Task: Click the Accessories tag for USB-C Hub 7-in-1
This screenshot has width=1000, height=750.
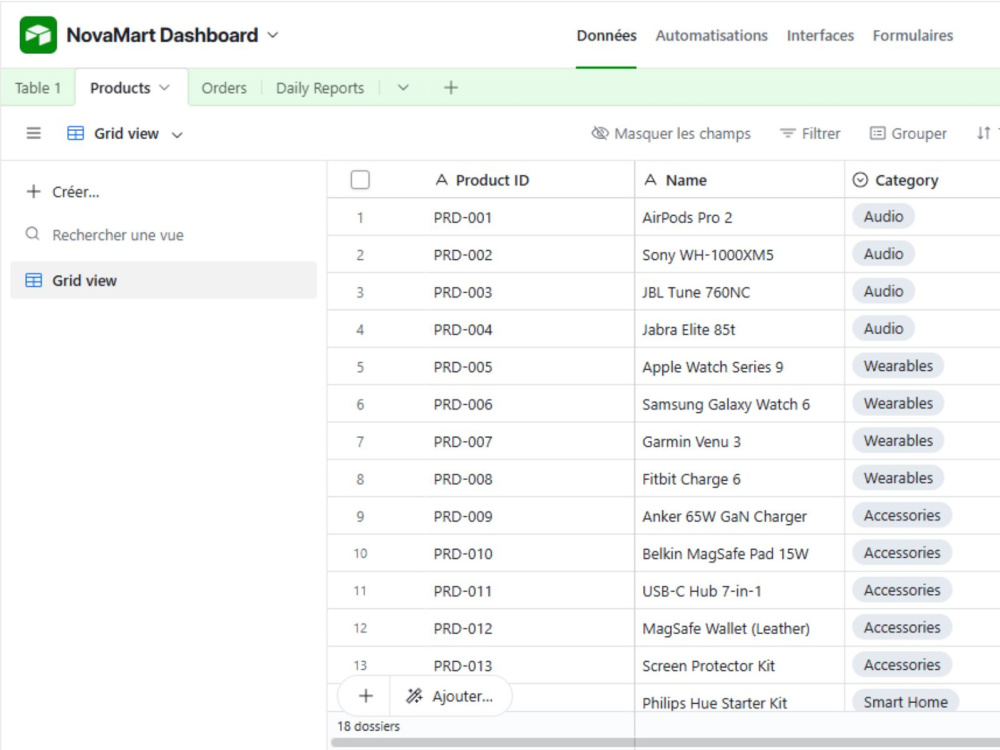Action: tap(902, 590)
